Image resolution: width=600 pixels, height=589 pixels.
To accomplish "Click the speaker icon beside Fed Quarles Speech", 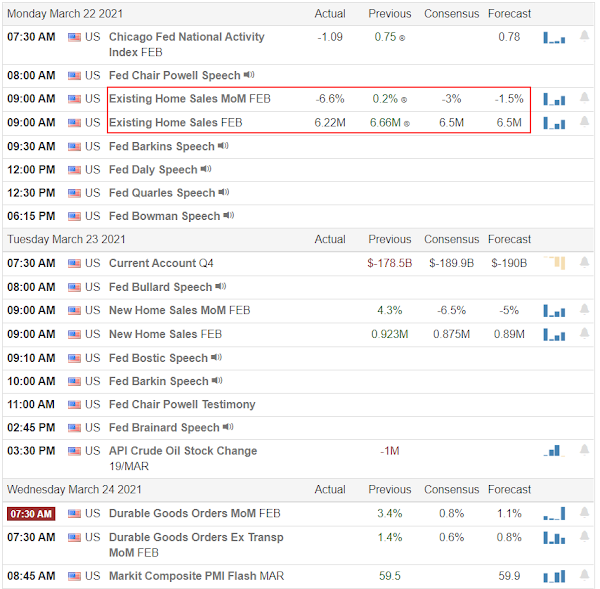I will [x=224, y=192].
